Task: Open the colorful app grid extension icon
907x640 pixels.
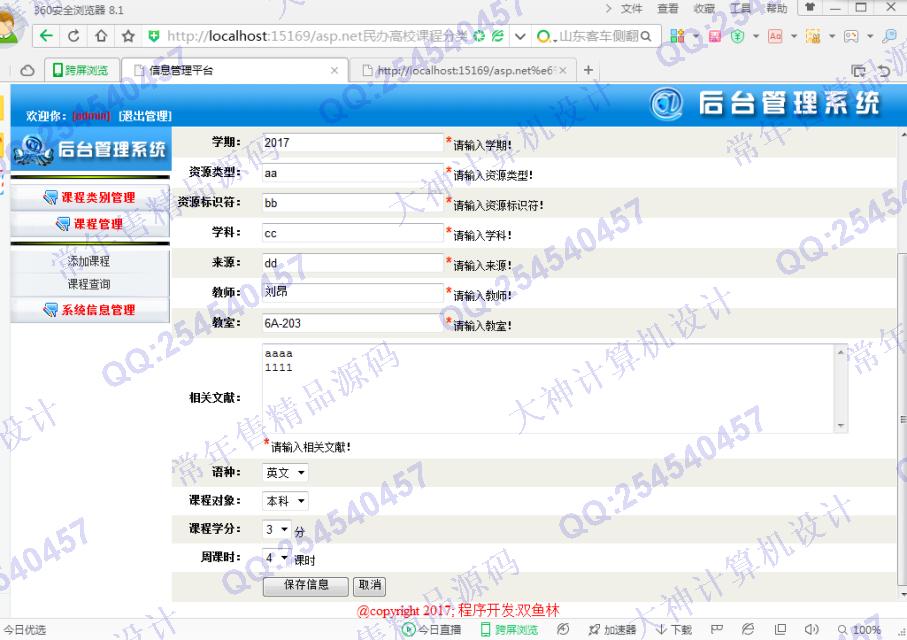Action: pos(677,36)
